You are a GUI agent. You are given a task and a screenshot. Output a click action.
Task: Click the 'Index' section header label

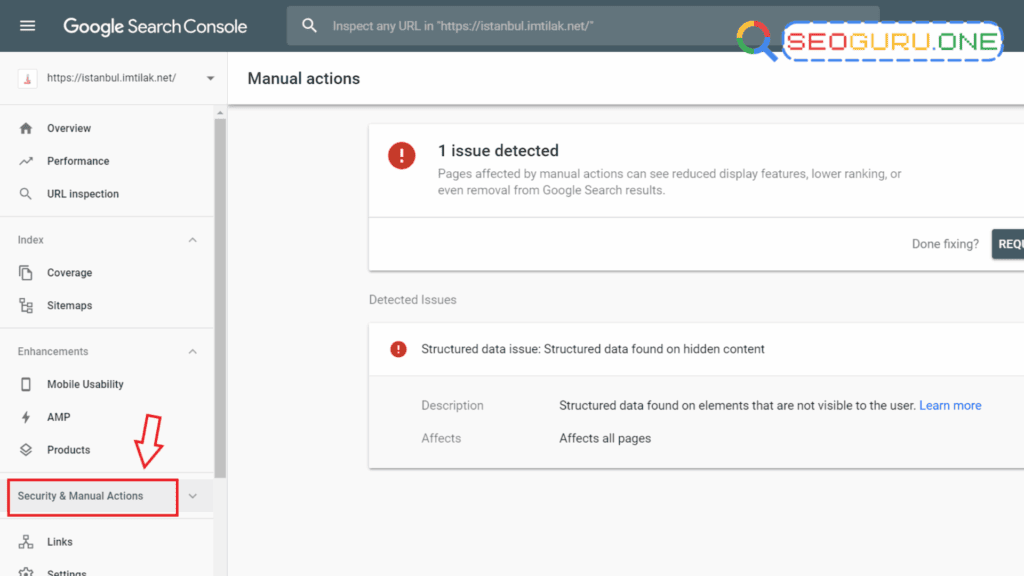[31, 240]
